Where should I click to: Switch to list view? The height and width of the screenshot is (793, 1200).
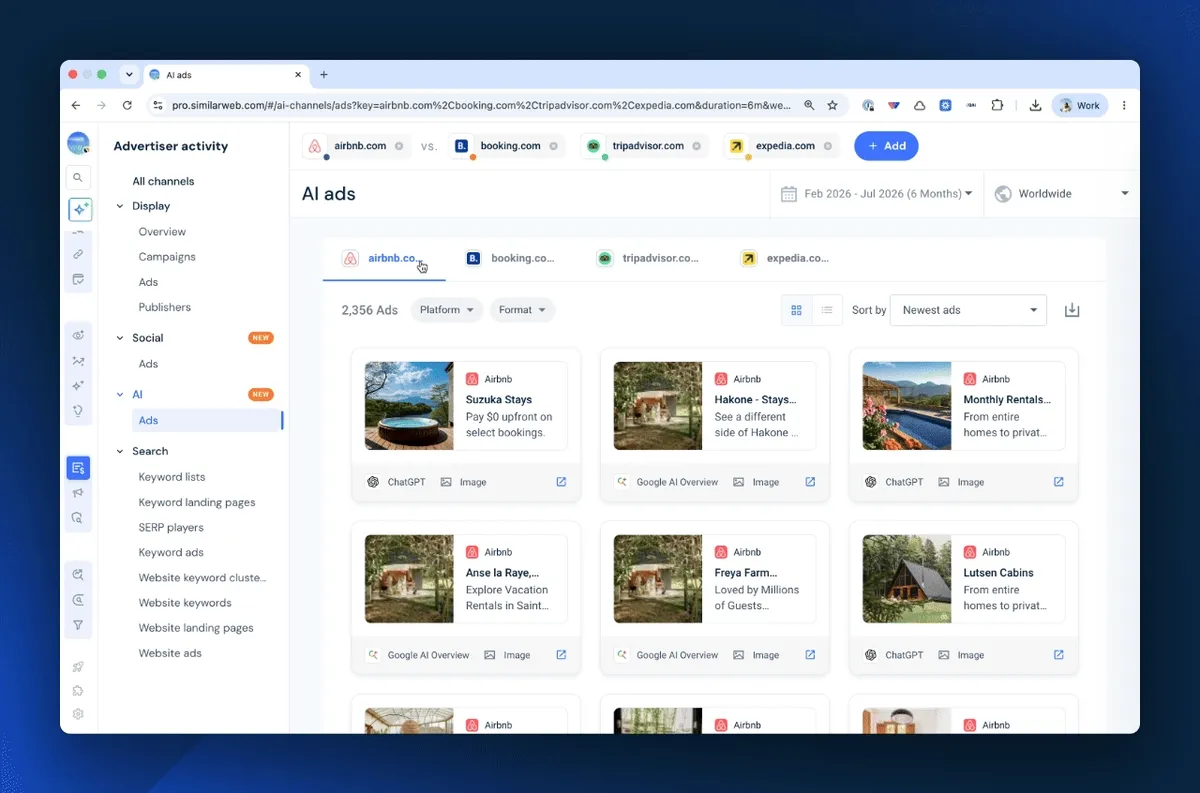point(827,310)
